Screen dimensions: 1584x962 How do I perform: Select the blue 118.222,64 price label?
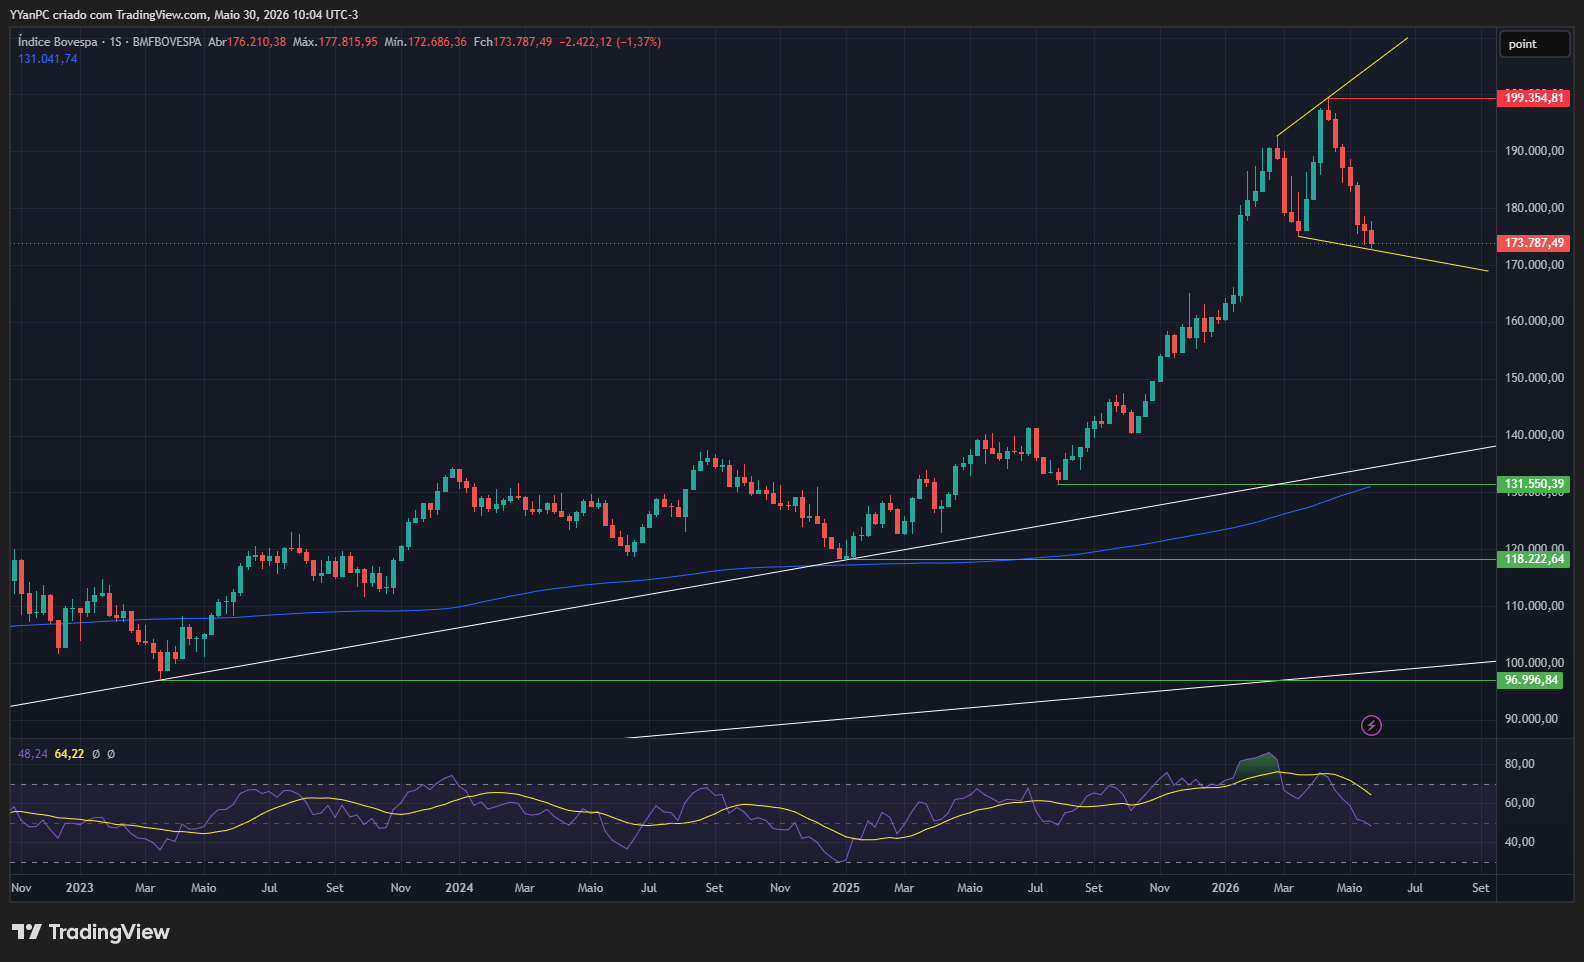(x=1534, y=559)
